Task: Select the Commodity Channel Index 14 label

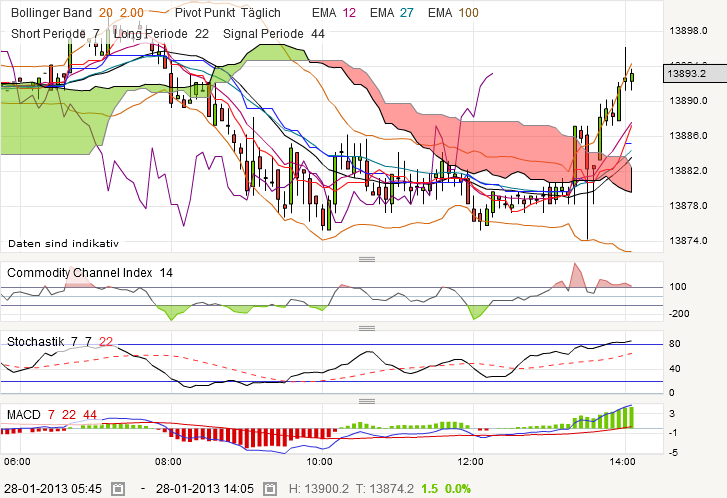Action: pyautogui.click(x=90, y=273)
